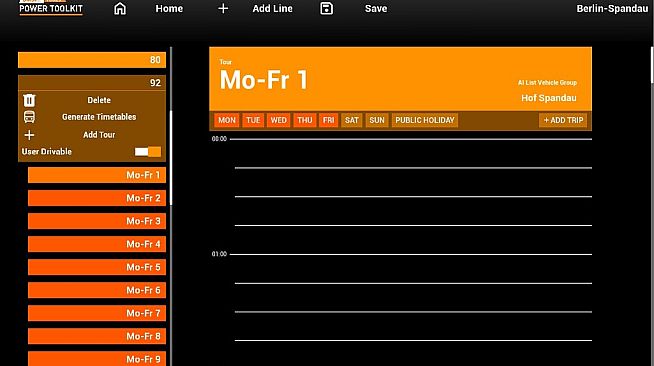Viewport: 654px width, 366px height.
Task: Select the Mo-Fr 1 tour
Action: click(x=97, y=175)
